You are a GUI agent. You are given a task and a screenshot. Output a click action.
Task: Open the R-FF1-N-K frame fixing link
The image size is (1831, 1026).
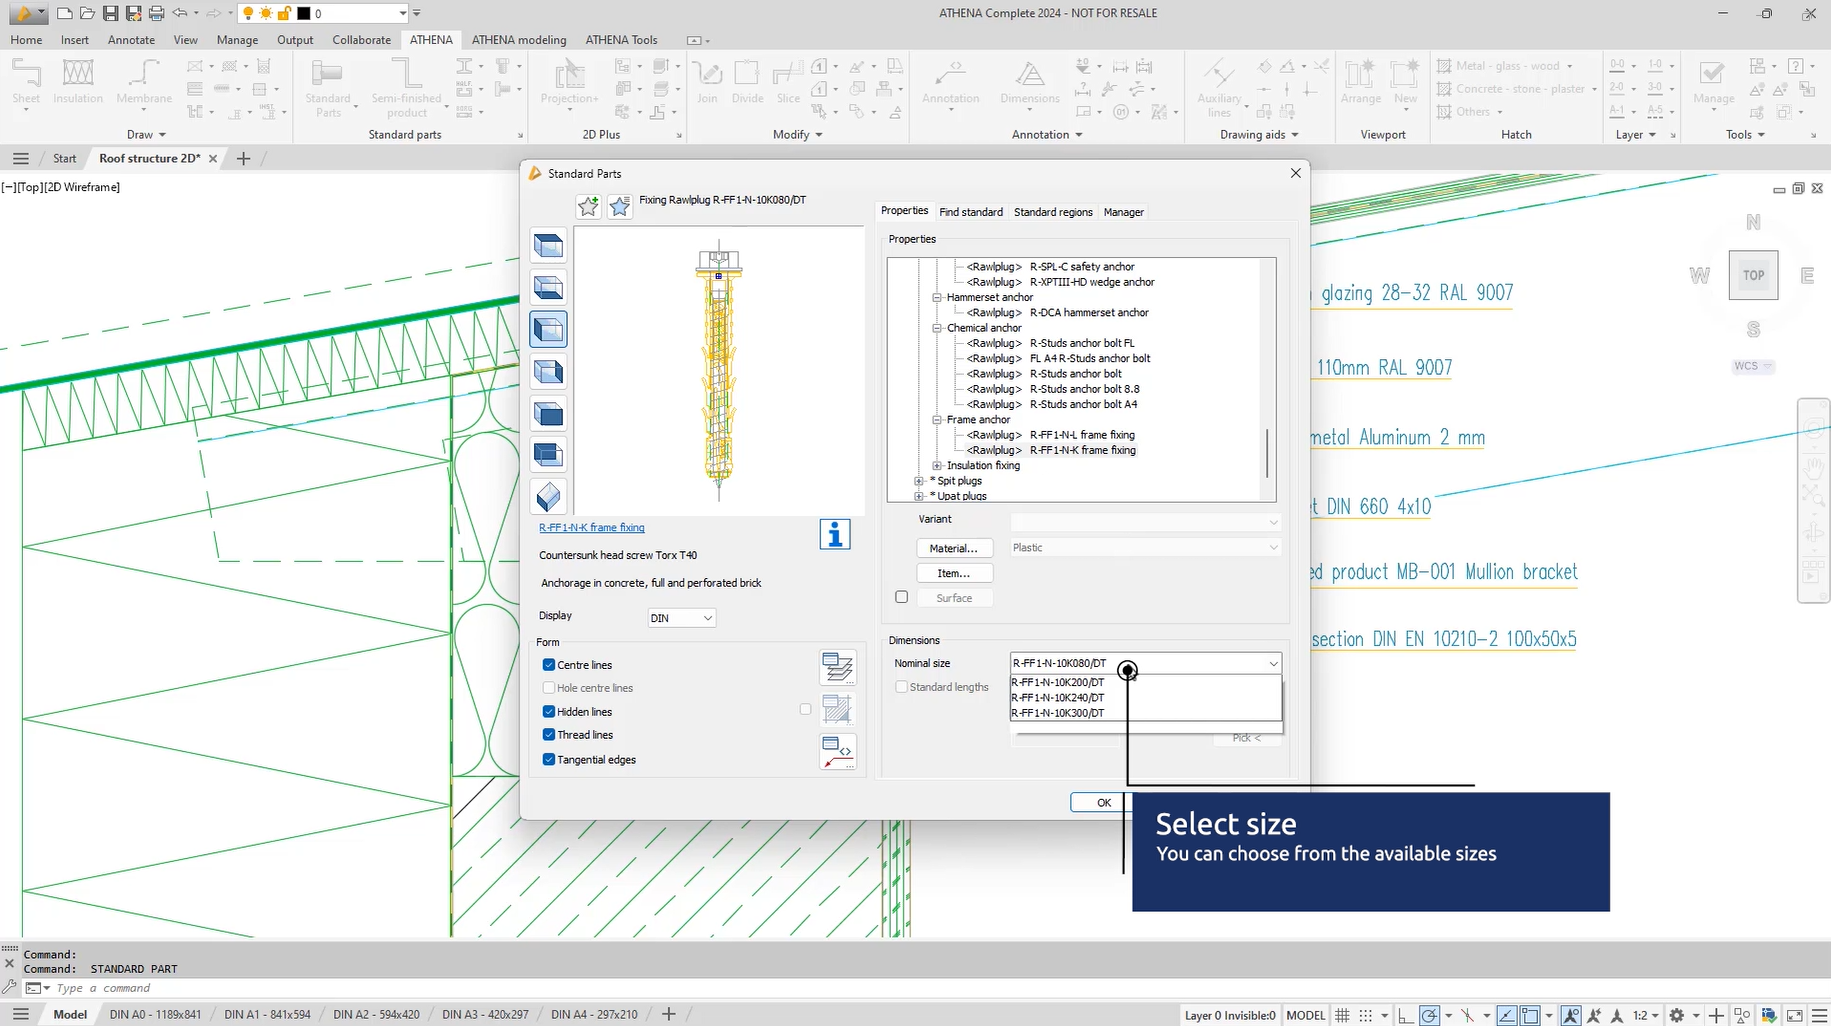point(592,528)
